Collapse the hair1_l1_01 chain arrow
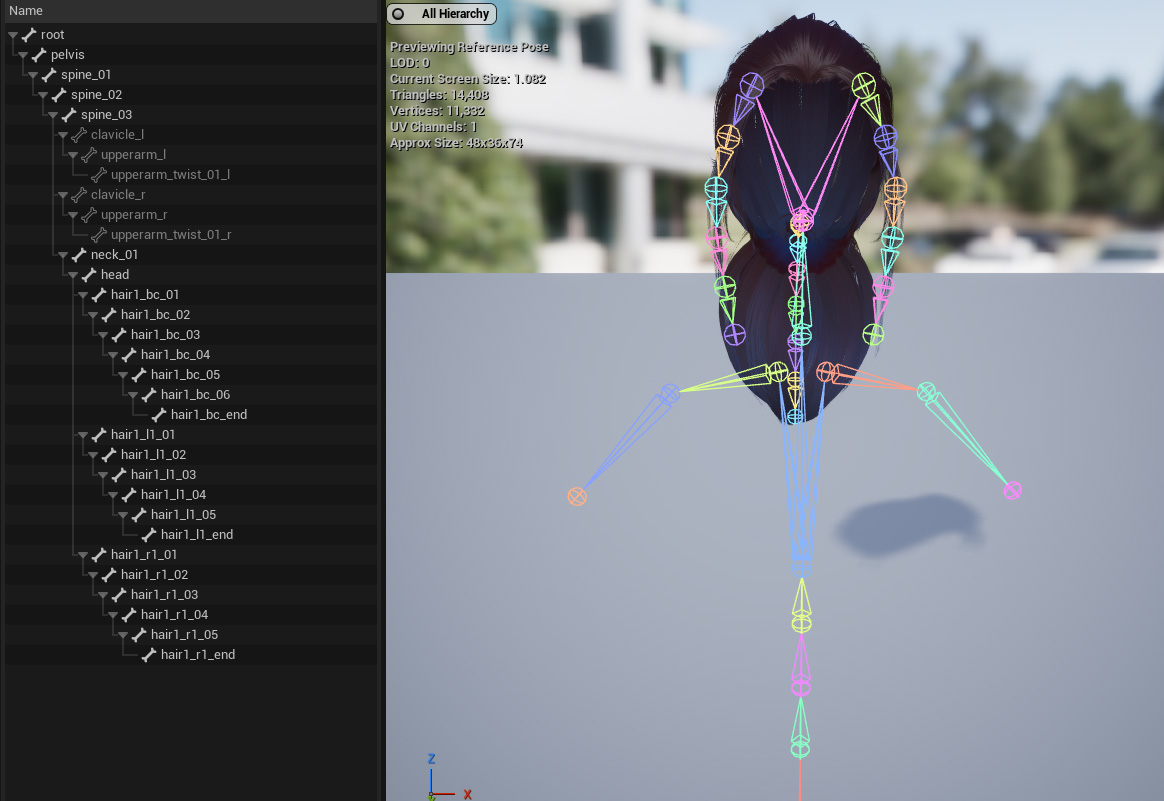Image resolution: width=1164 pixels, height=801 pixels. [x=83, y=435]
